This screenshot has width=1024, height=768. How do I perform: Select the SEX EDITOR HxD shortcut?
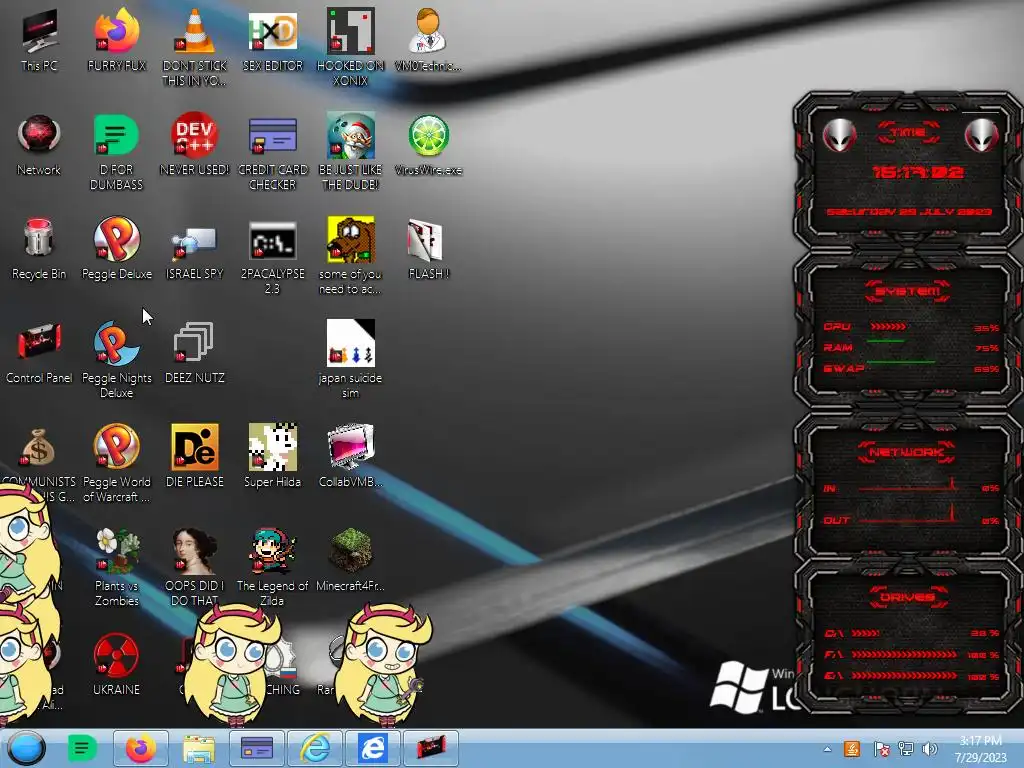pyautogui.click(x=272, y=39)
